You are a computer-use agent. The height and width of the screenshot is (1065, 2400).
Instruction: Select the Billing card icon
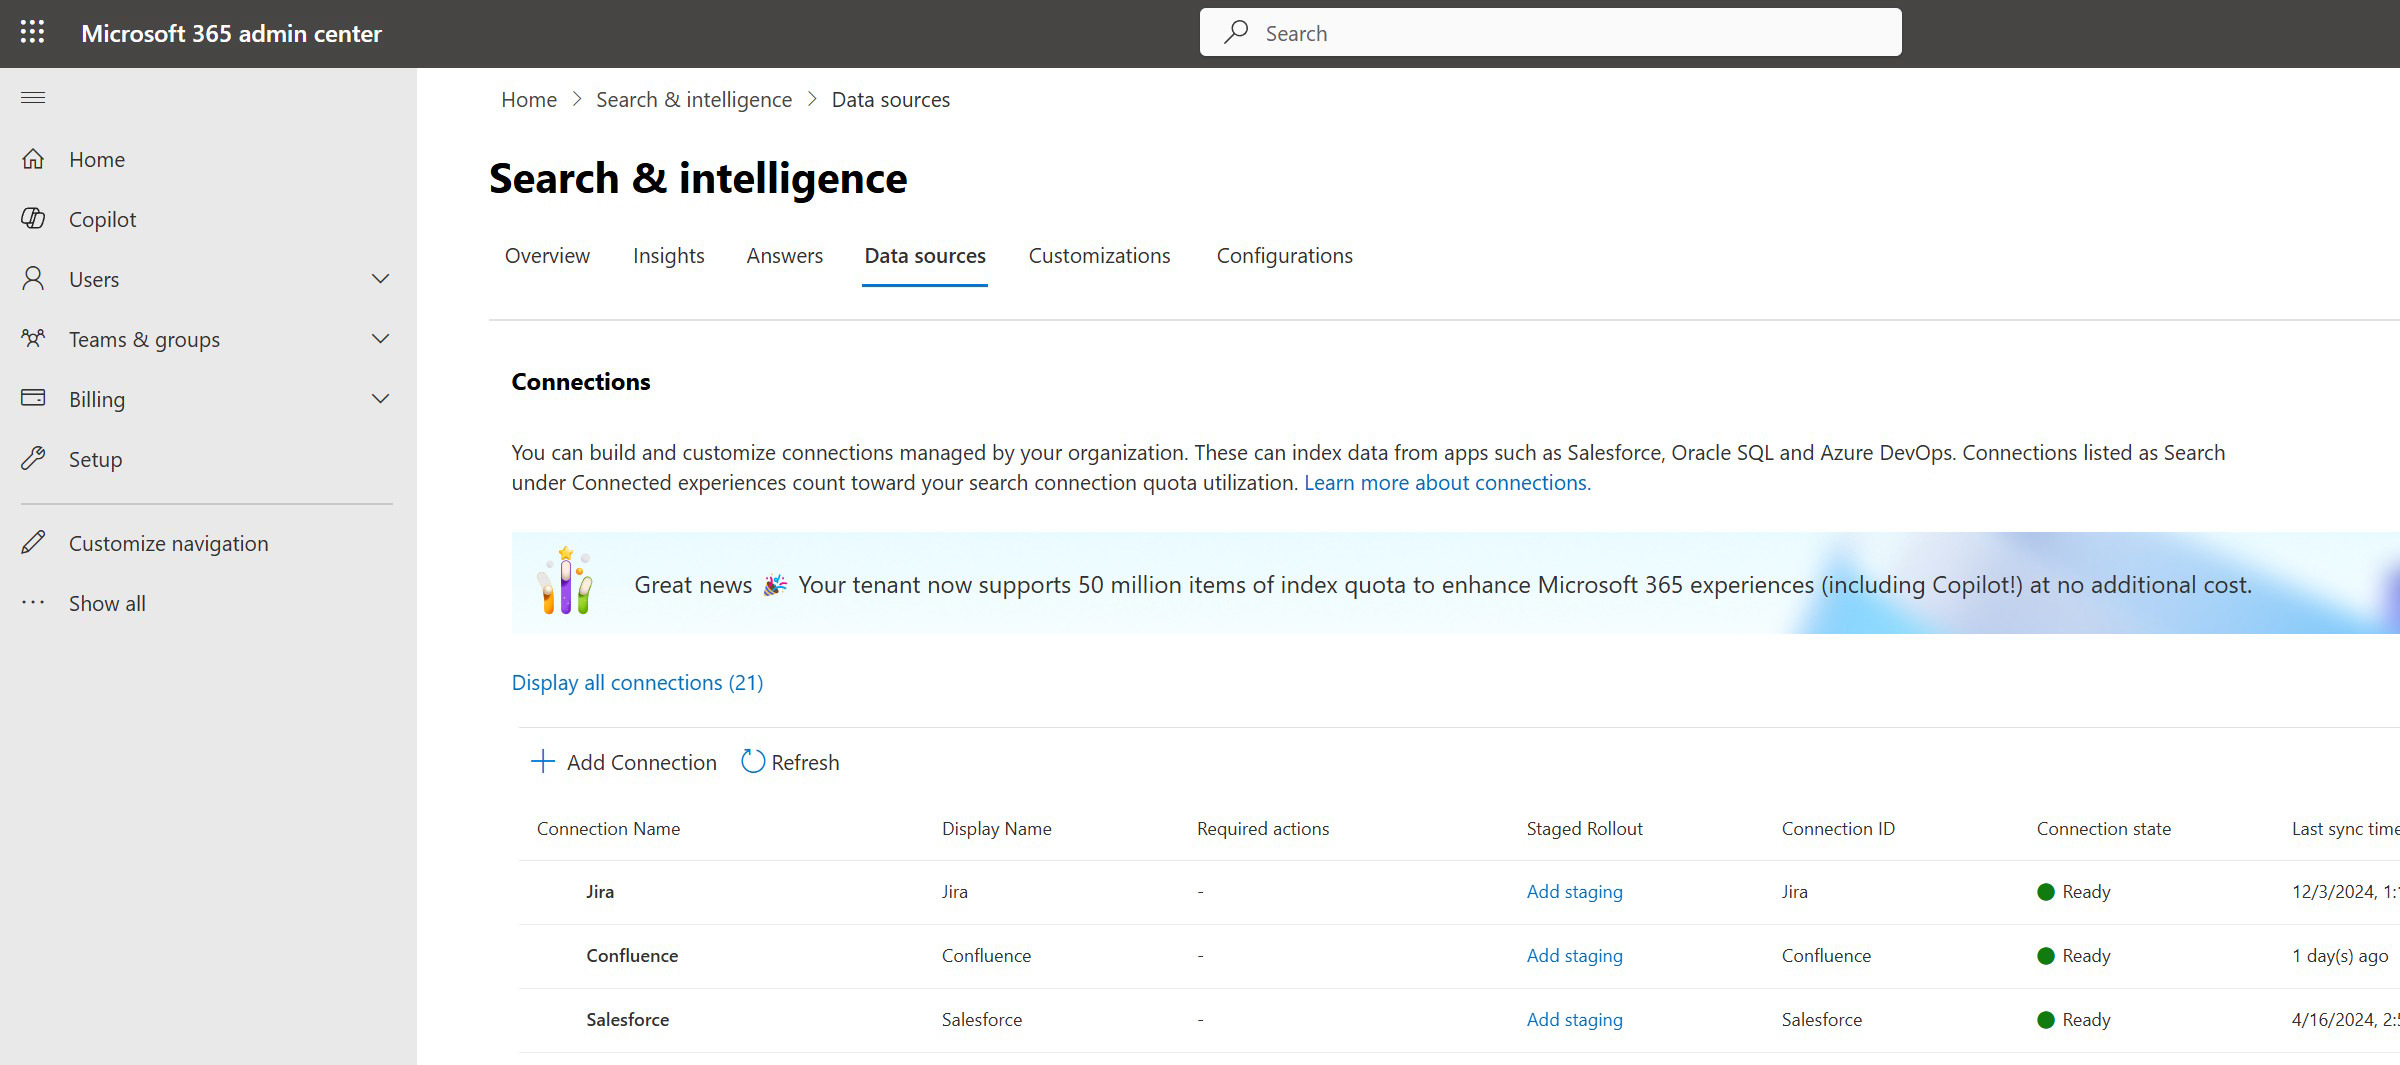tap(33, 398)
